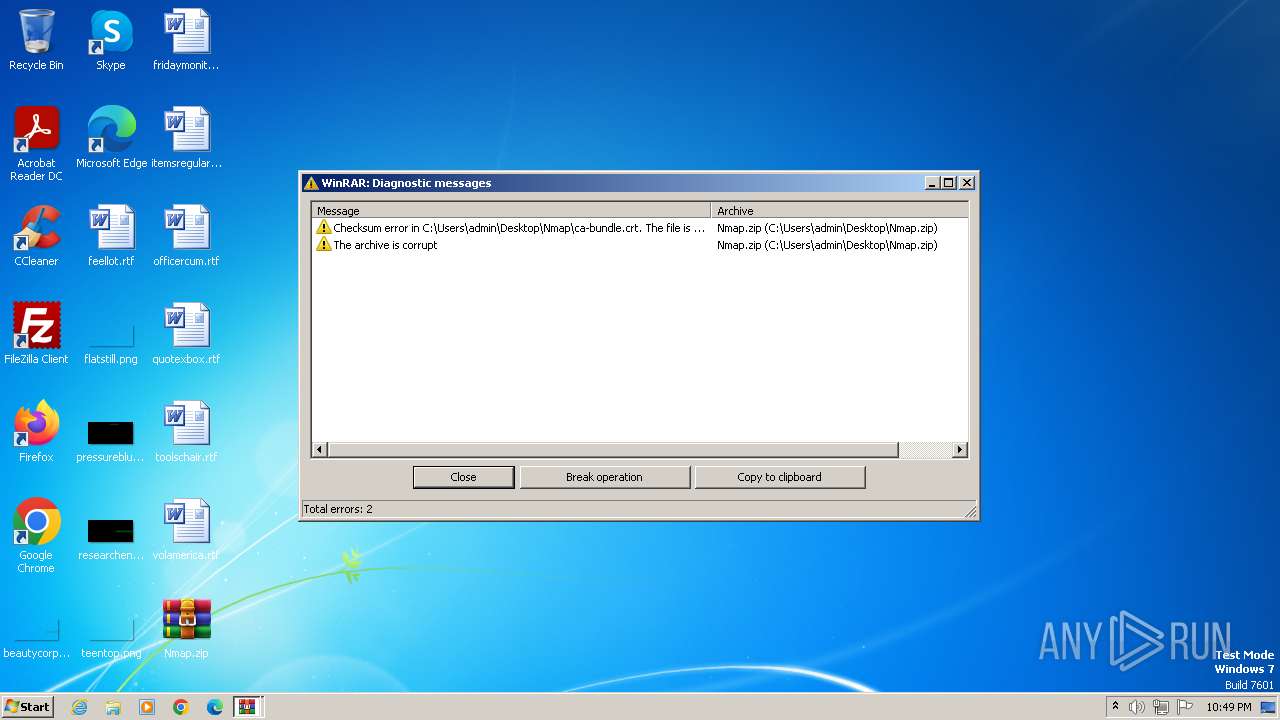
Task: Sort by the Message column header
Action: tap(511, 211)
